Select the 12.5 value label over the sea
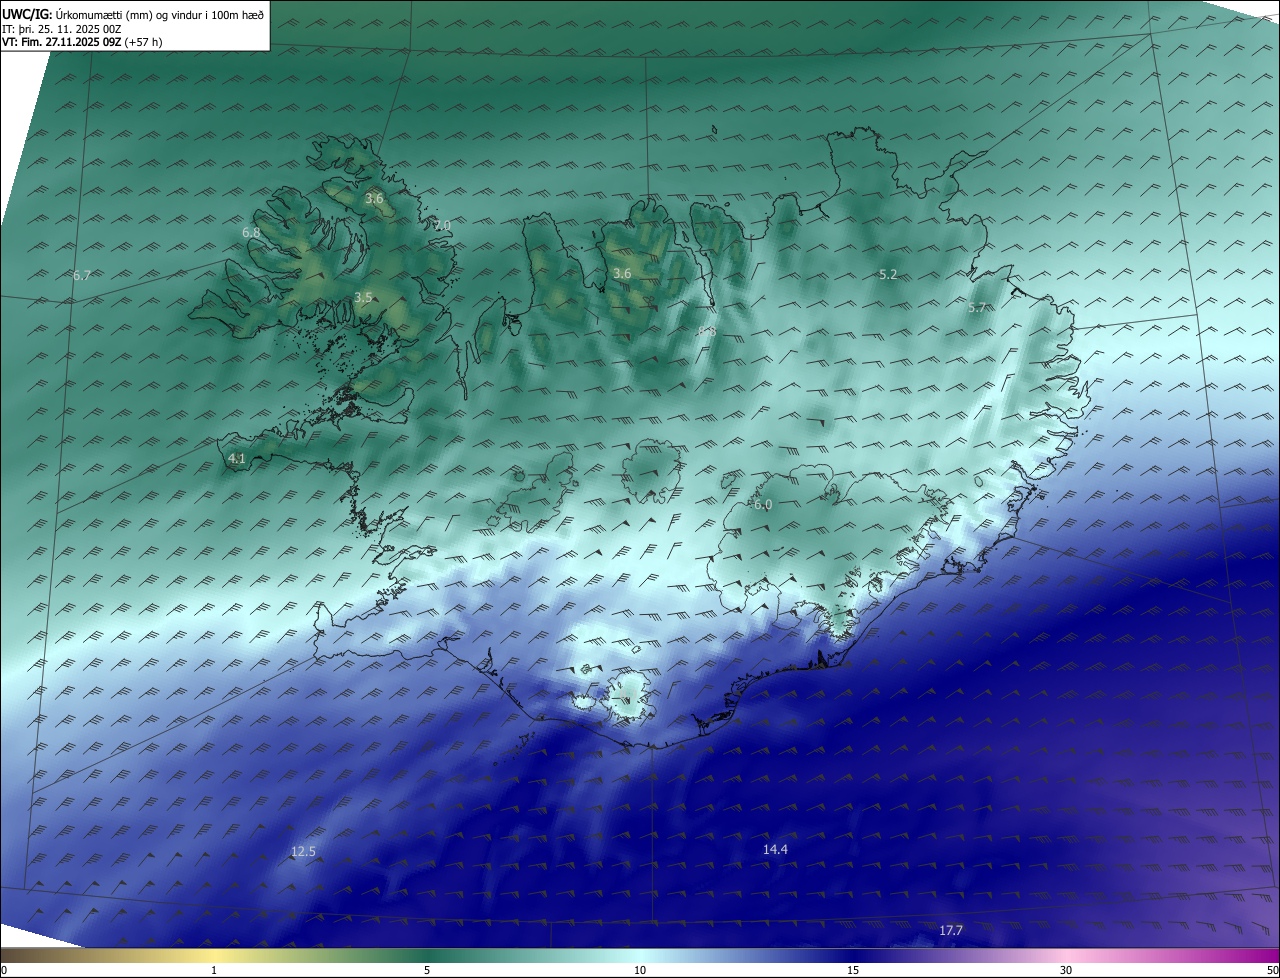This screenshot has width=1280, height=978. (303, 852)
